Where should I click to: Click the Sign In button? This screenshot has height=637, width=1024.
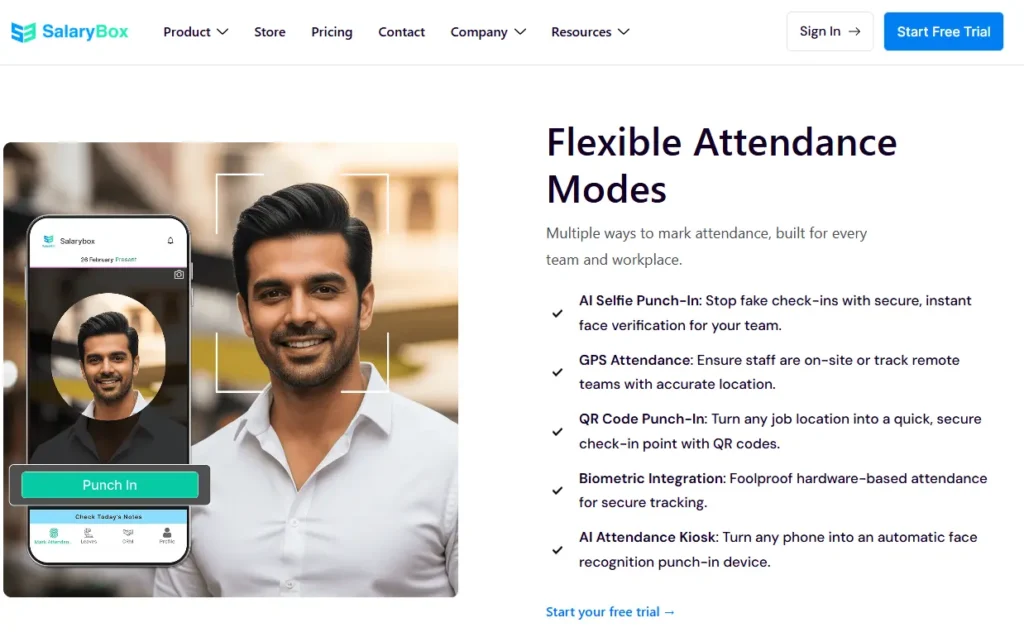coord(829,32)
